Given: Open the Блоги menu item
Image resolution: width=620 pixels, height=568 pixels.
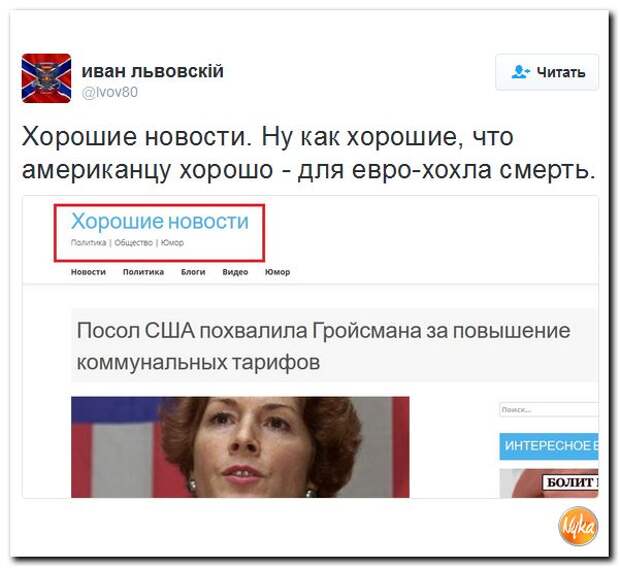Looking at the screenshot, I should coord(193,272).
